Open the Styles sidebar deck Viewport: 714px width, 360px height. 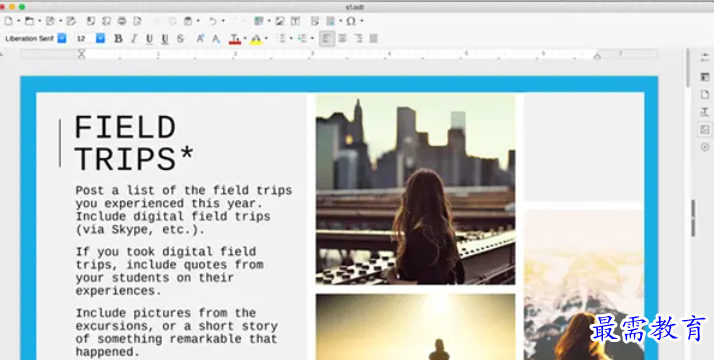(x=705, y=112)
